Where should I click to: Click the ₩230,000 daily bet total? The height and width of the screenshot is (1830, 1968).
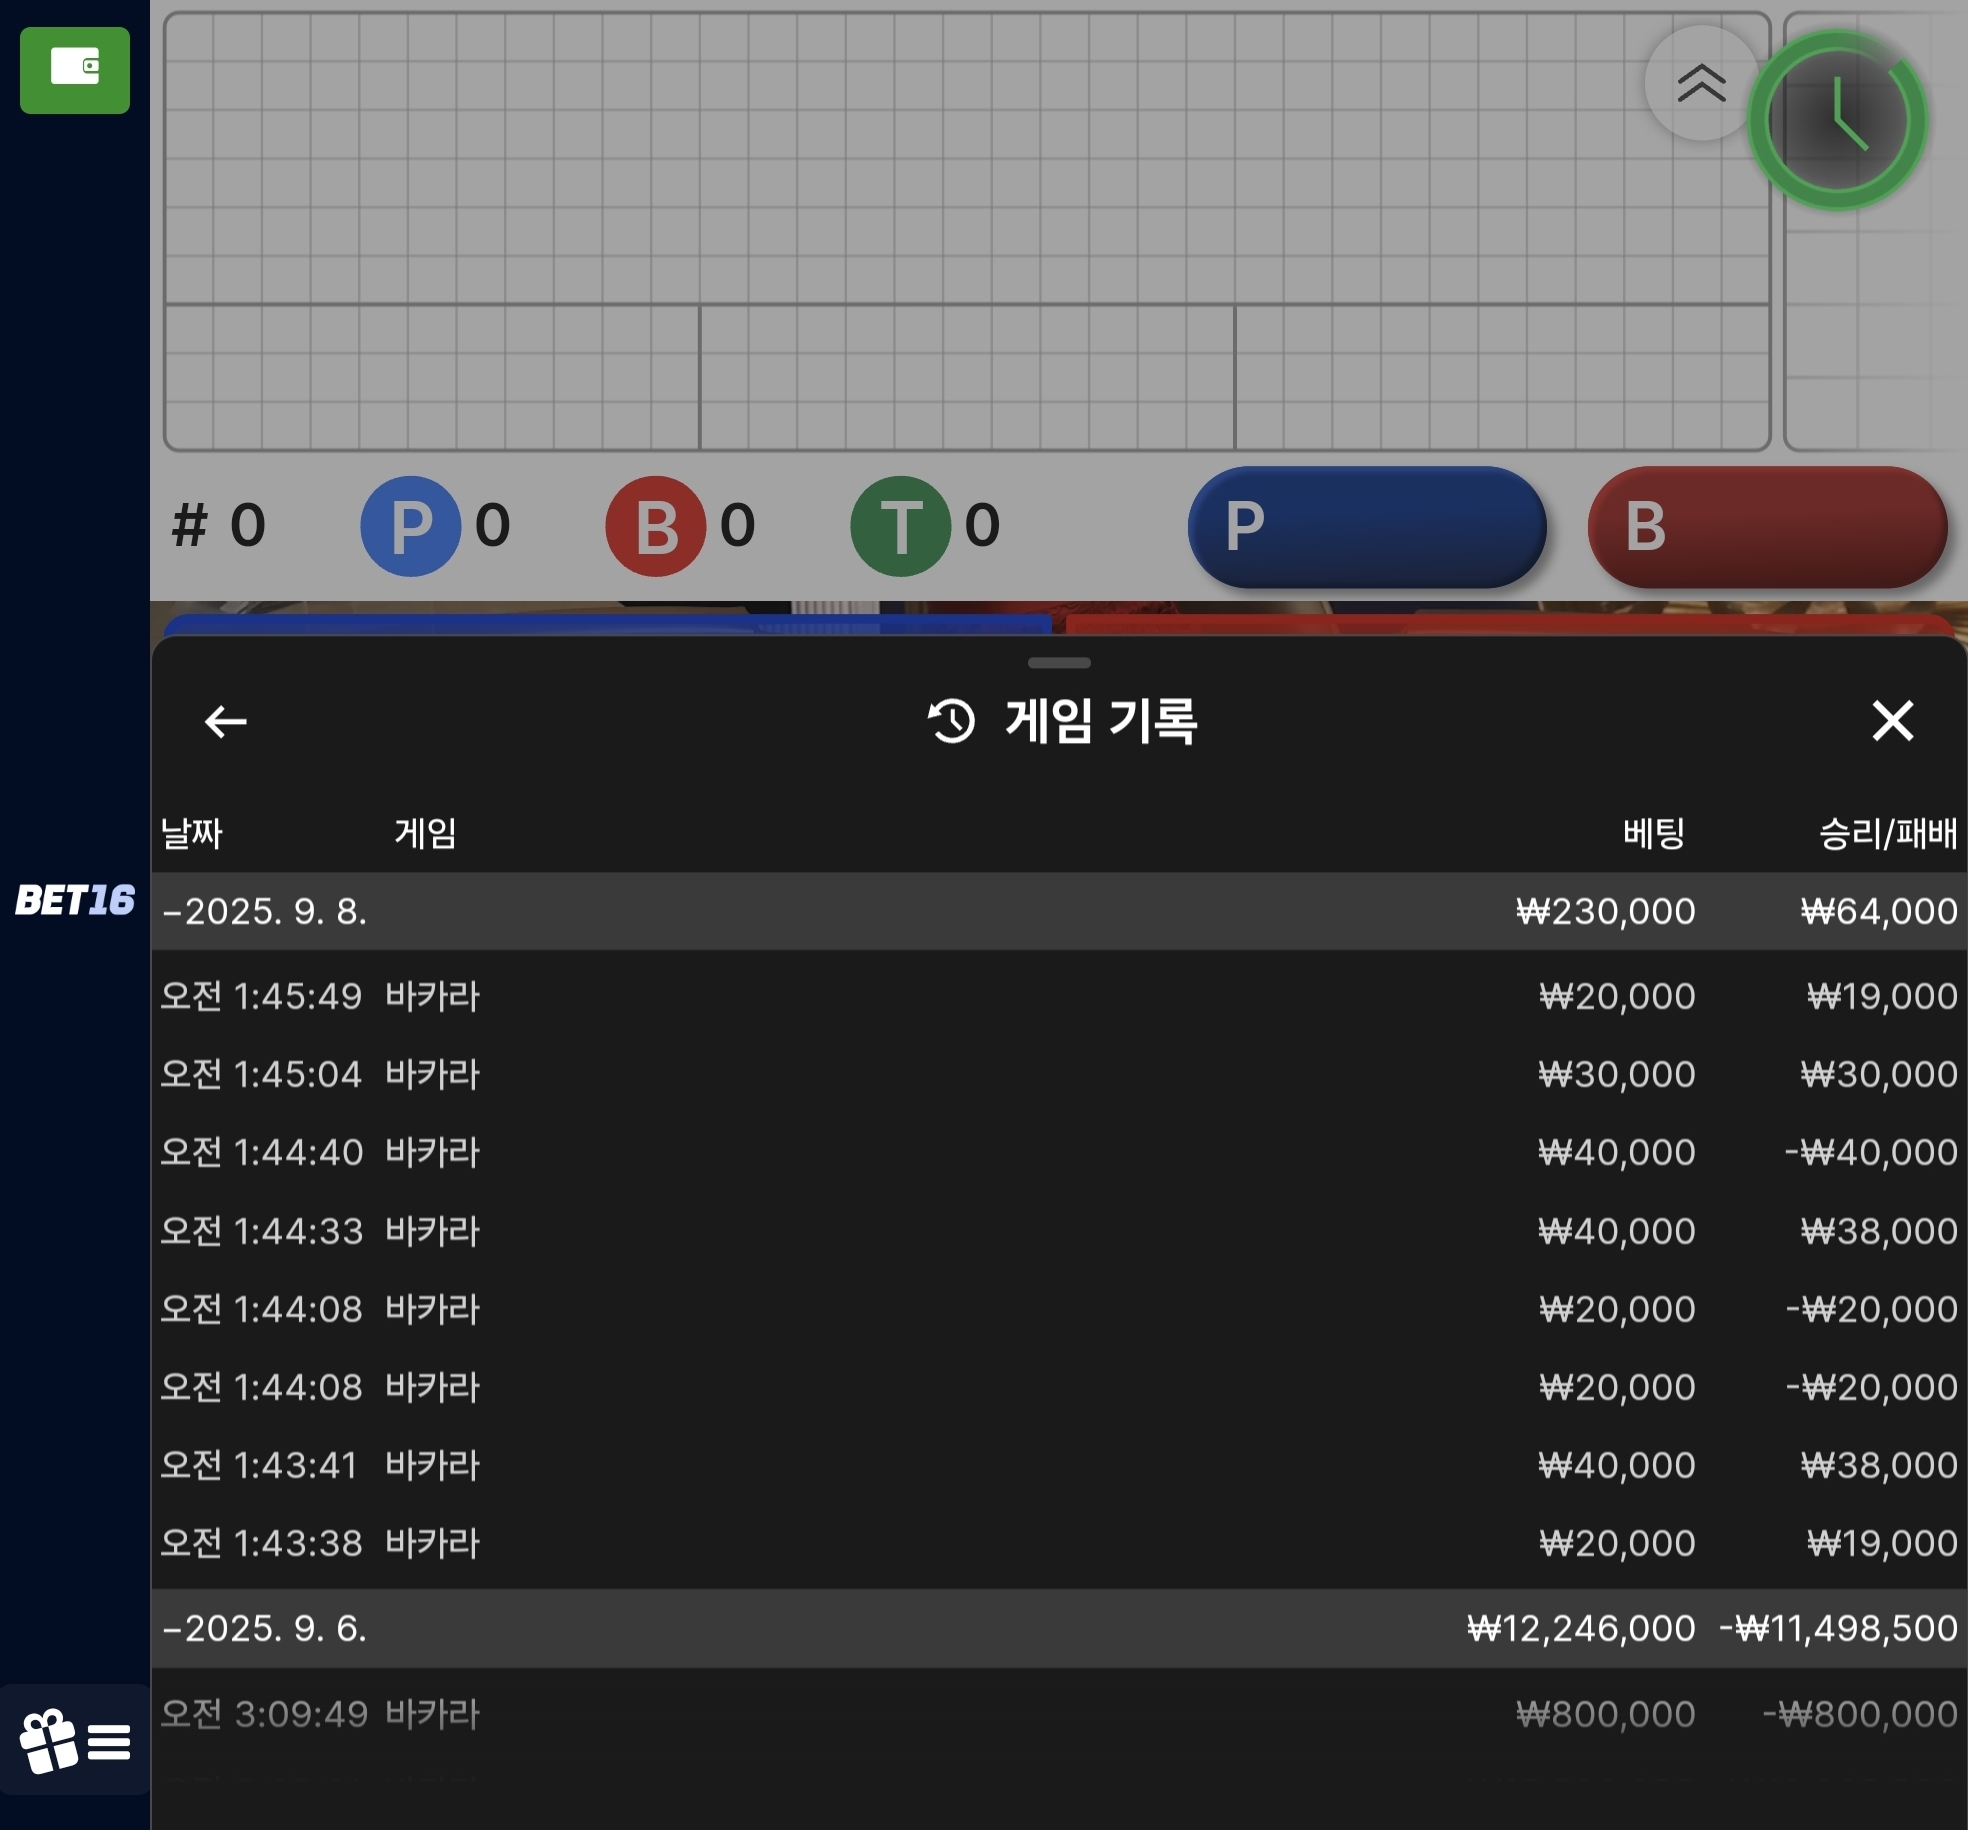coord(1606,911)
